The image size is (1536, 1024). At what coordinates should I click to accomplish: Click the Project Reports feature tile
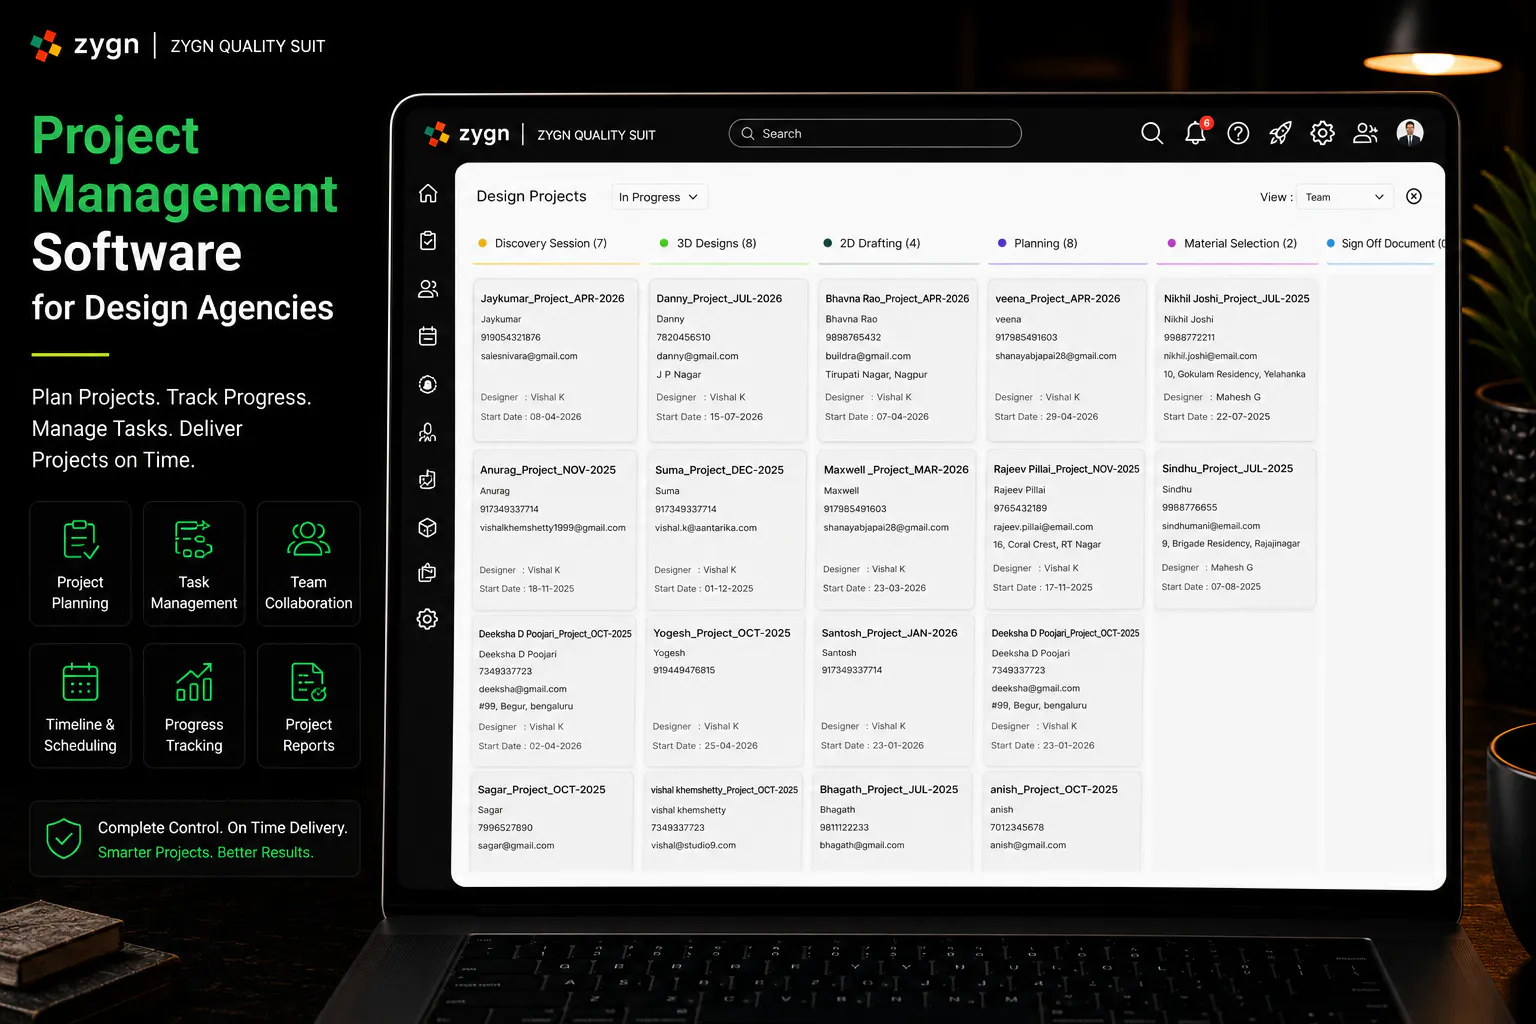[308, 706]
